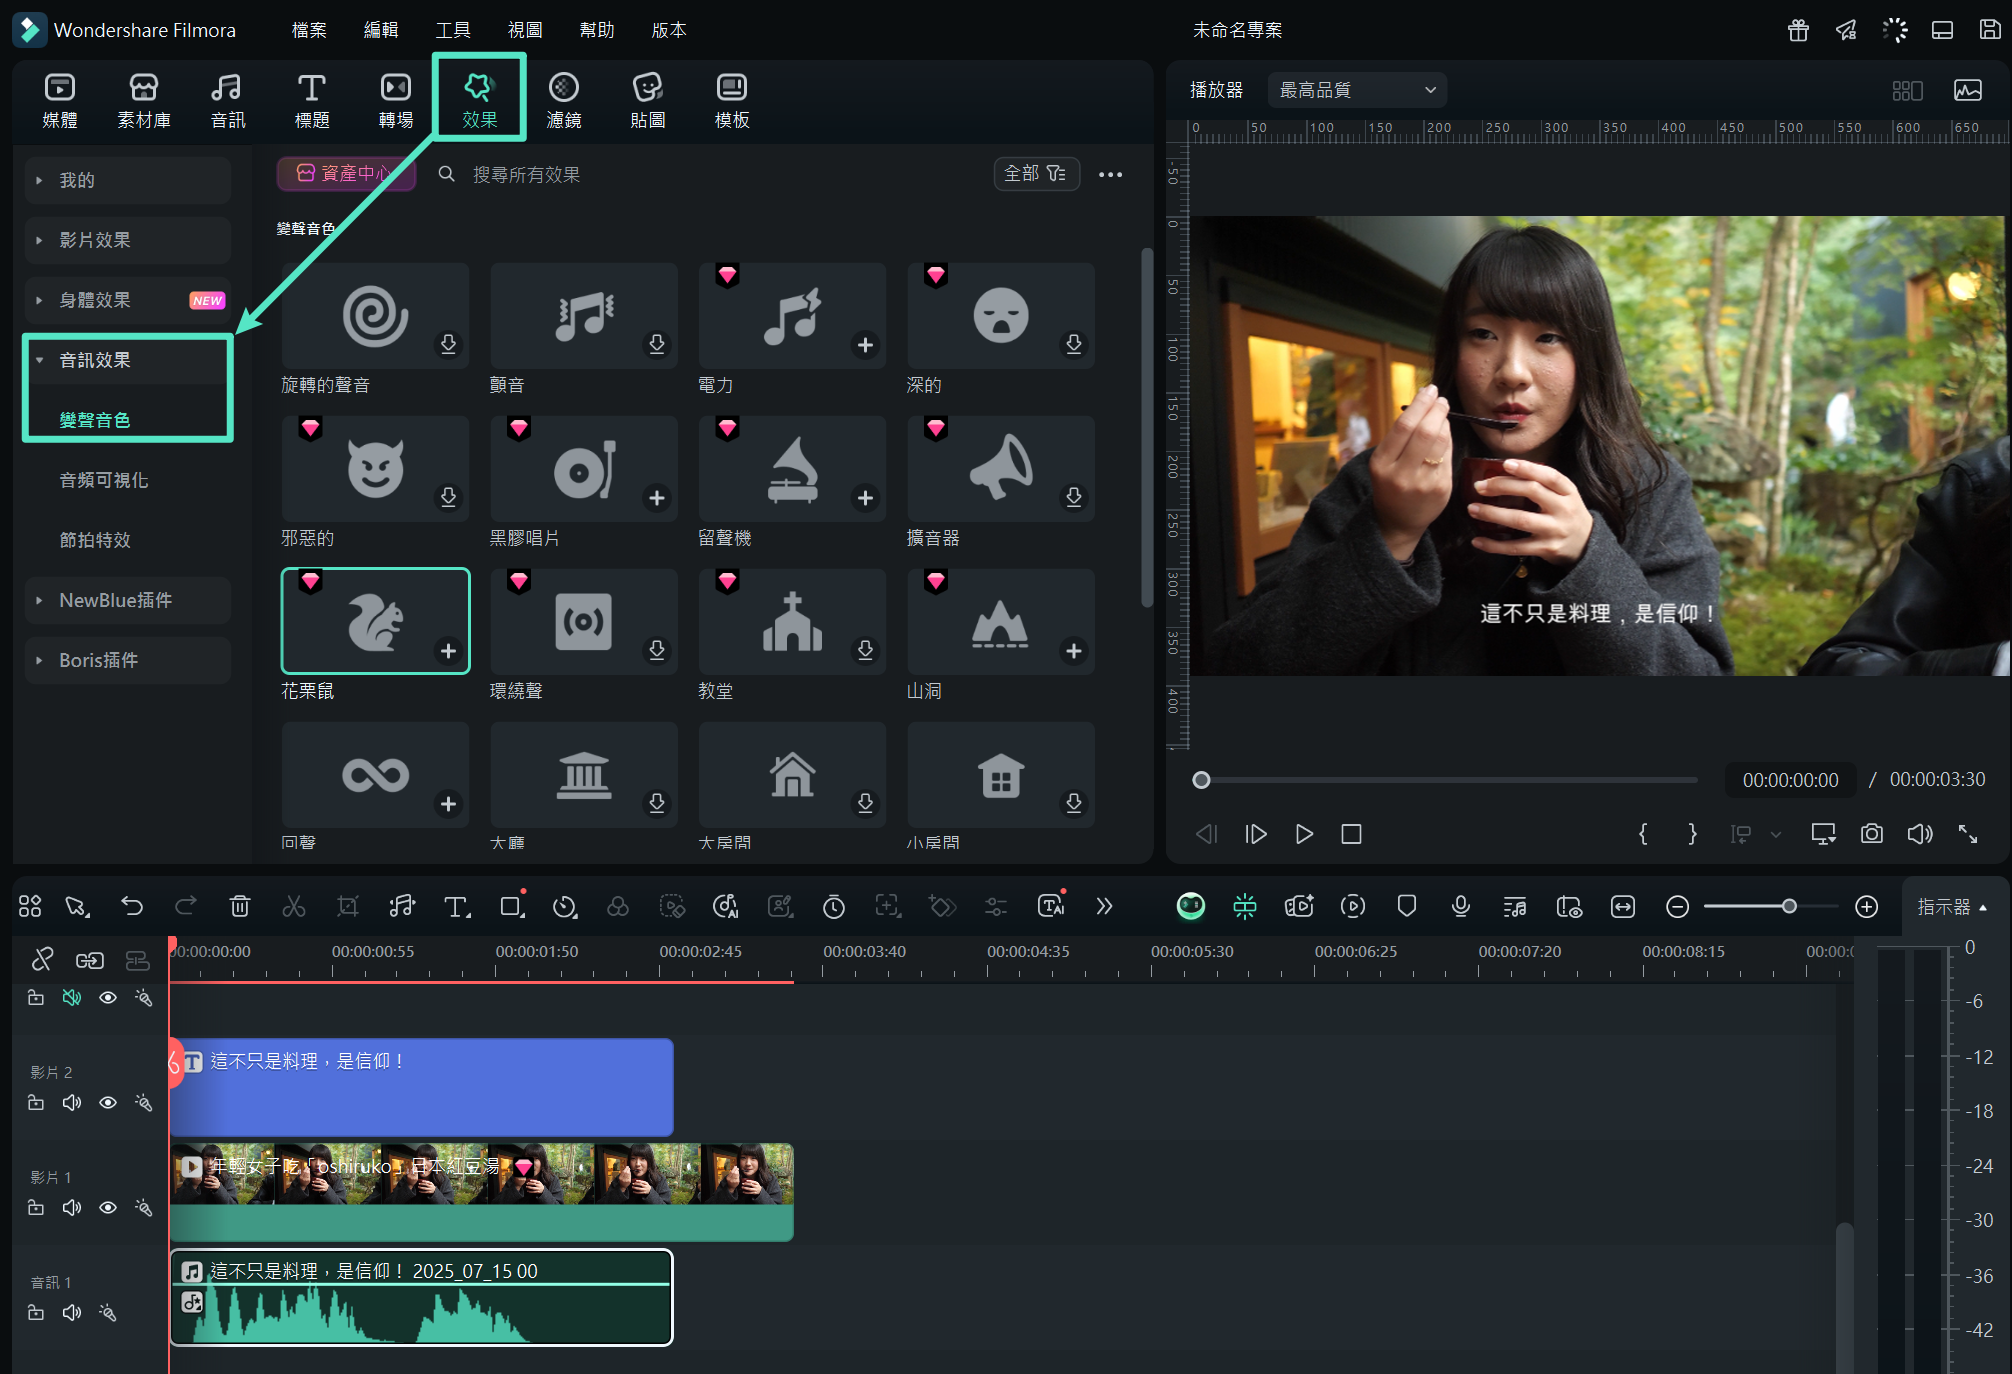This screenshot has width=2012, height=1374.
Task: Open the effects panel more options menu
Action: 1110,174
